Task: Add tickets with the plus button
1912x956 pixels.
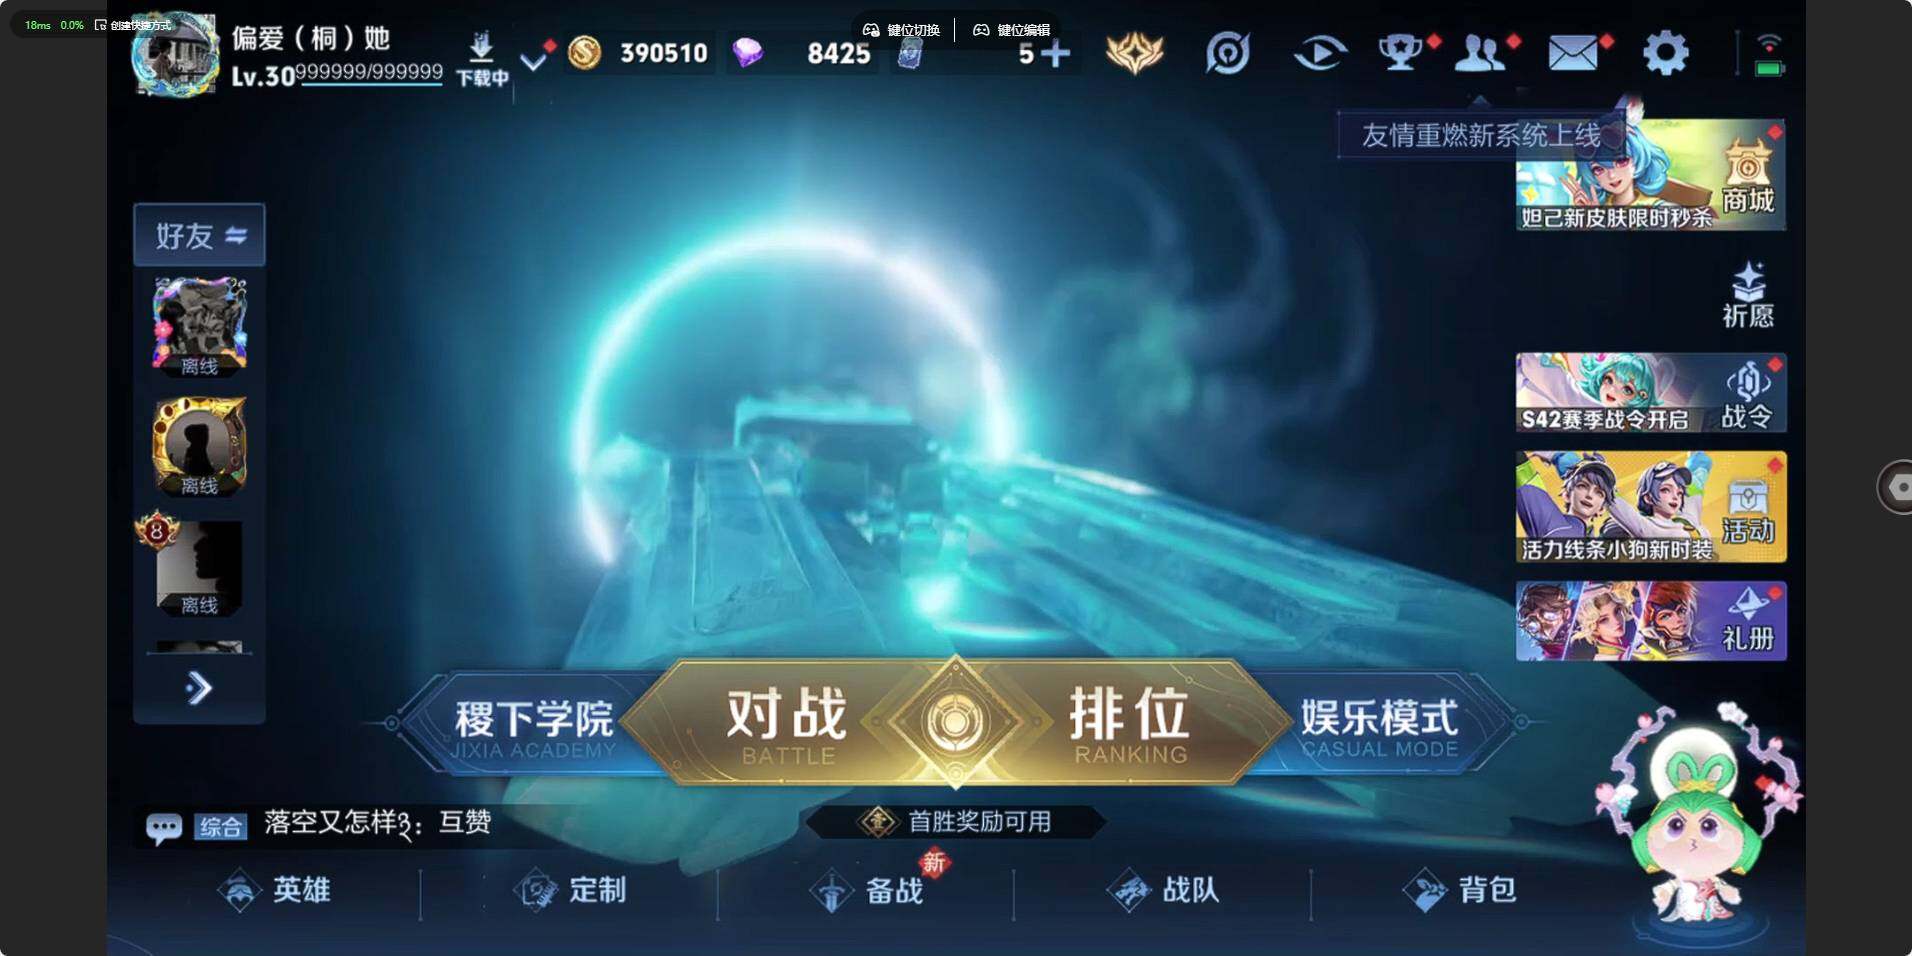Action: (1056, 53)
